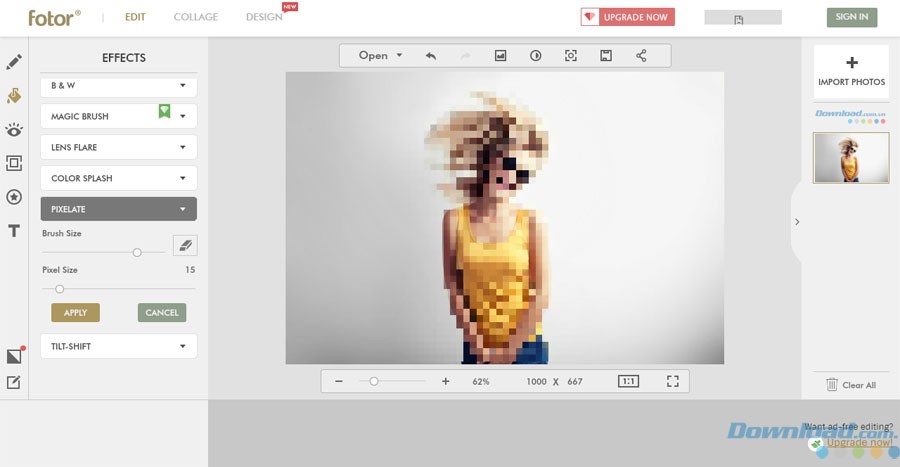Click the gray save button in header
This screenshot has width=900, height=467.
click(743, 18)
